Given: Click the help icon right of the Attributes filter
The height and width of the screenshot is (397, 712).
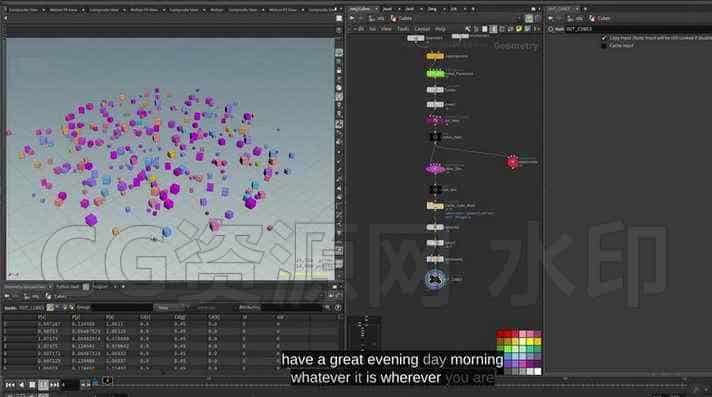Looking at the screenshot, I should [x=338, y=308].
